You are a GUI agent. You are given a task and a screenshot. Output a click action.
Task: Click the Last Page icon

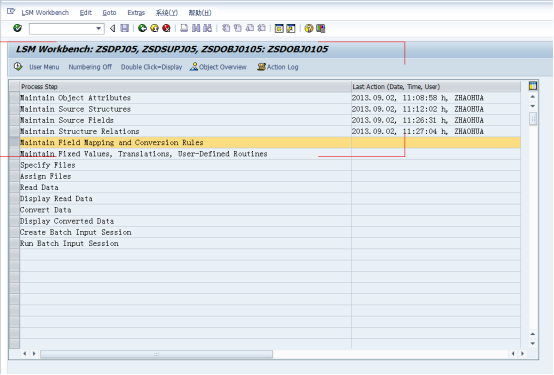click(x=261, y=28)
